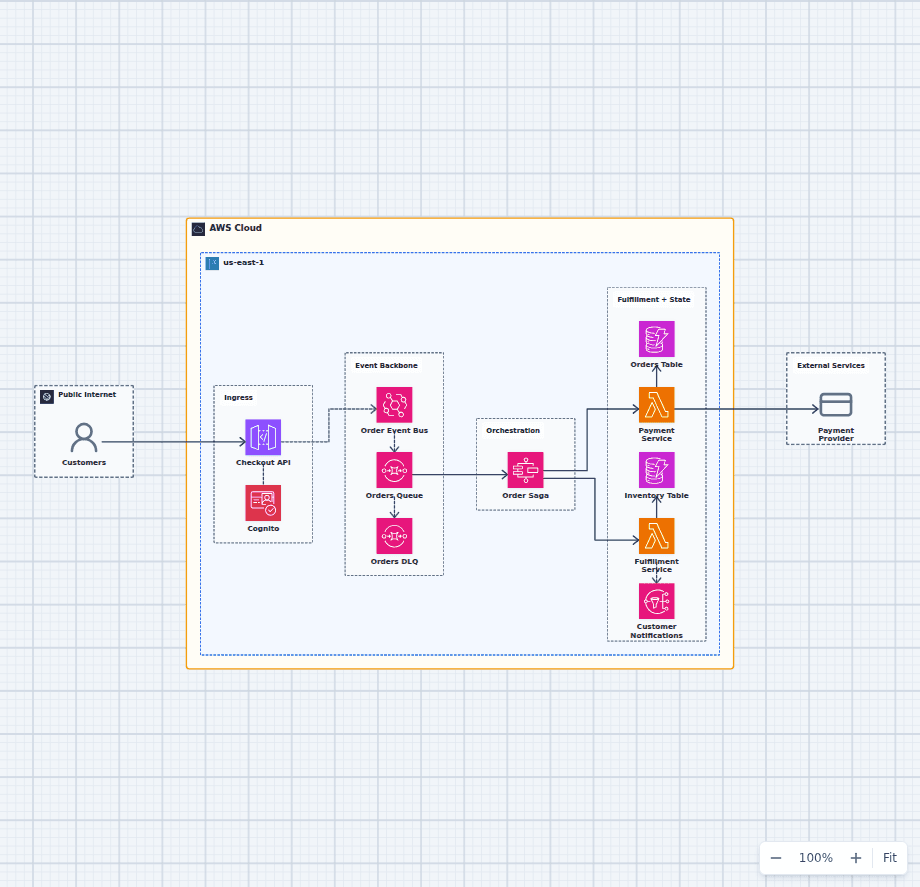Image resolution: width=920 pixels, height=887 pixels.
Task: Click the Ingress group label
Action: pyautogui.click(x=238, y=397)
